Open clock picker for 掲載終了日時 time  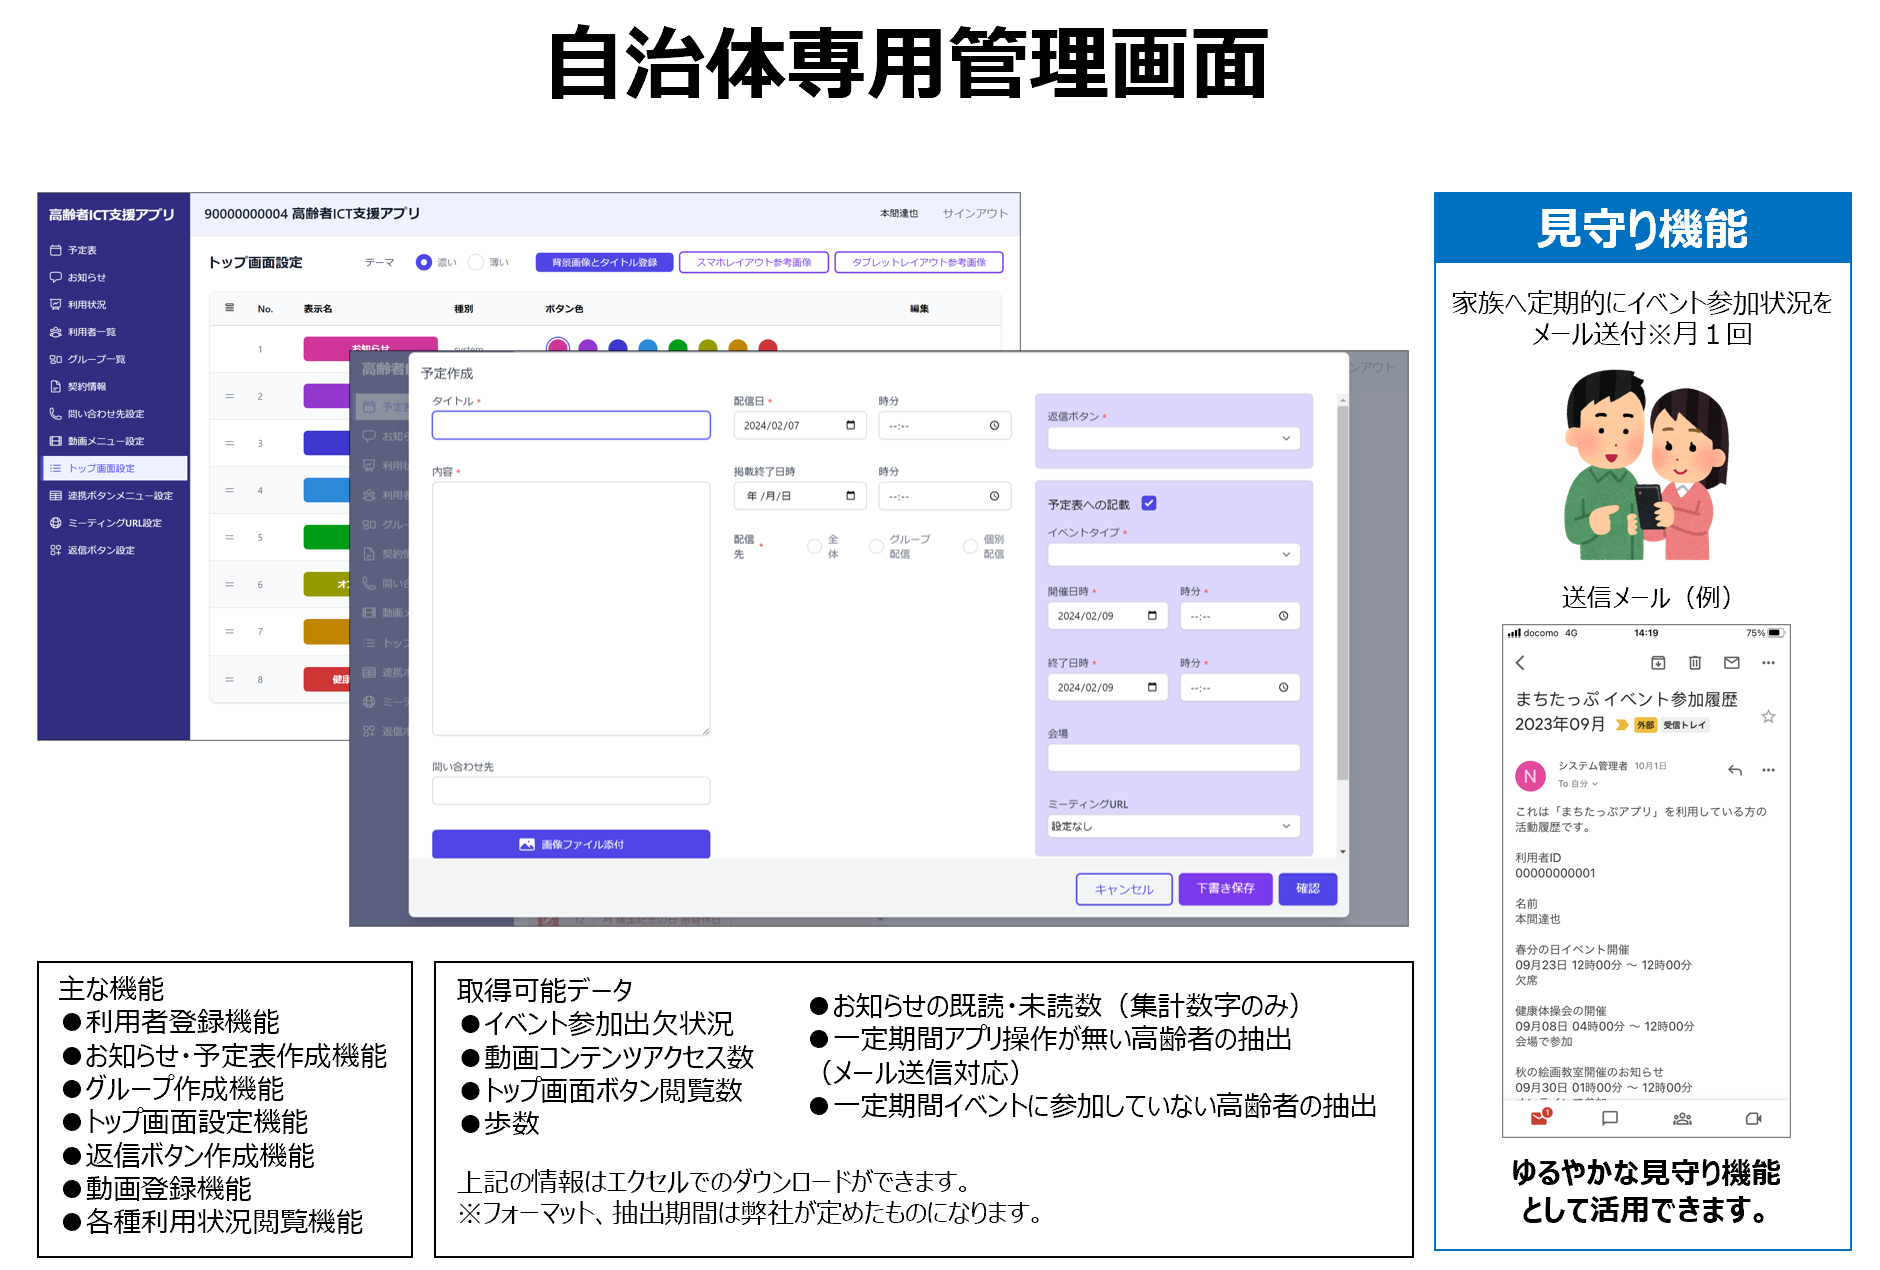click(x=994, y=496)
